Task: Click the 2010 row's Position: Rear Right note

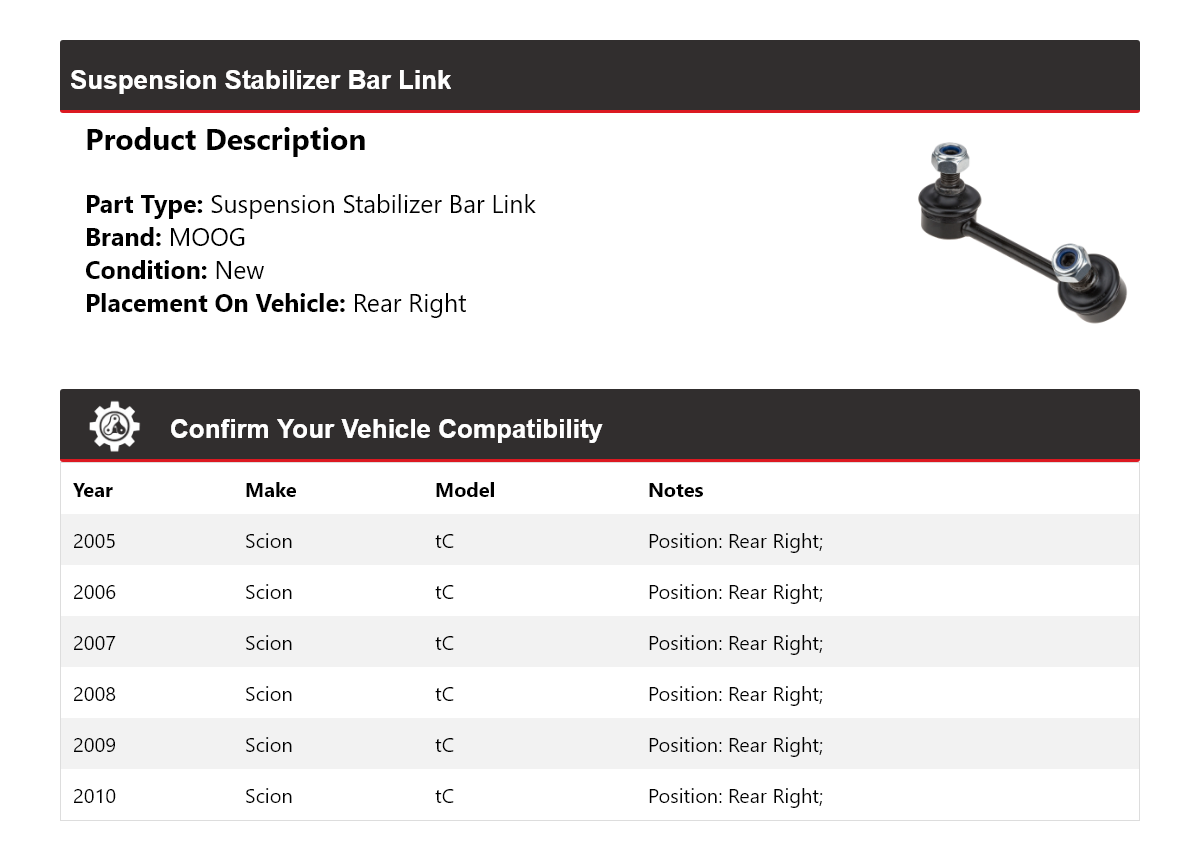Action: pos(736,796)
